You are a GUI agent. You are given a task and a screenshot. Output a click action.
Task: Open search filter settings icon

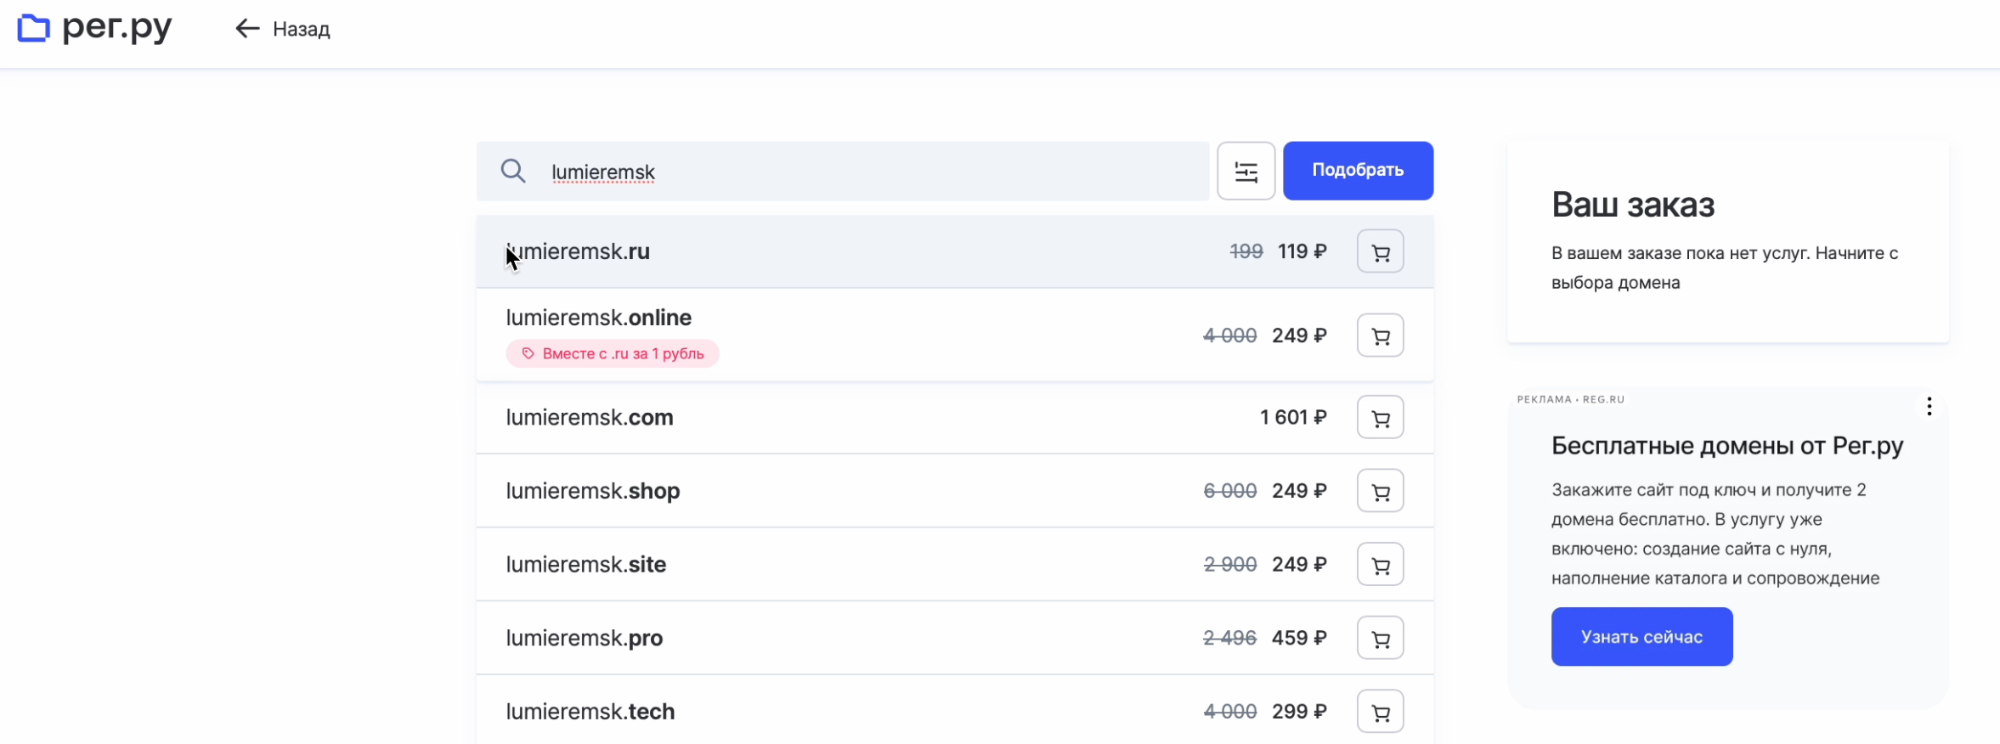click(x=1246, y=171)
